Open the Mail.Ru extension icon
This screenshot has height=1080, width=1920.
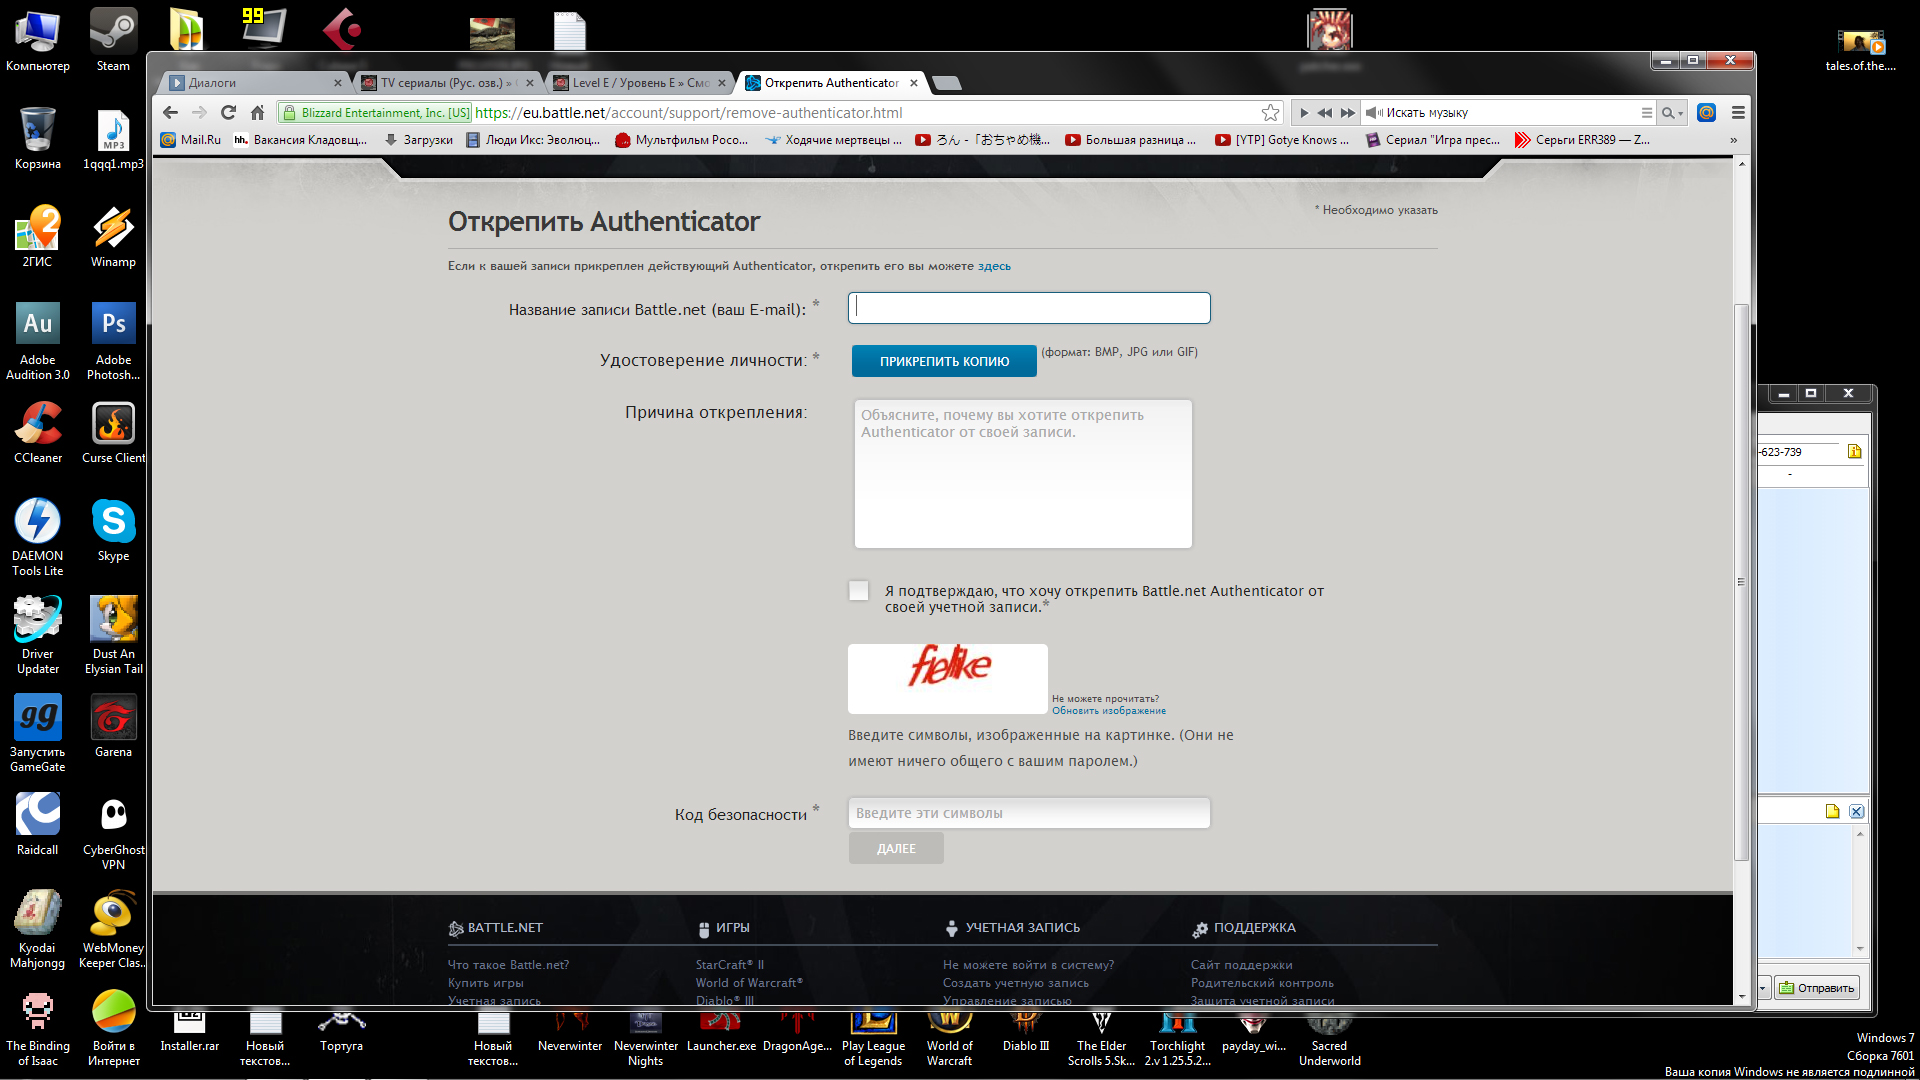tap(1706, 113)
